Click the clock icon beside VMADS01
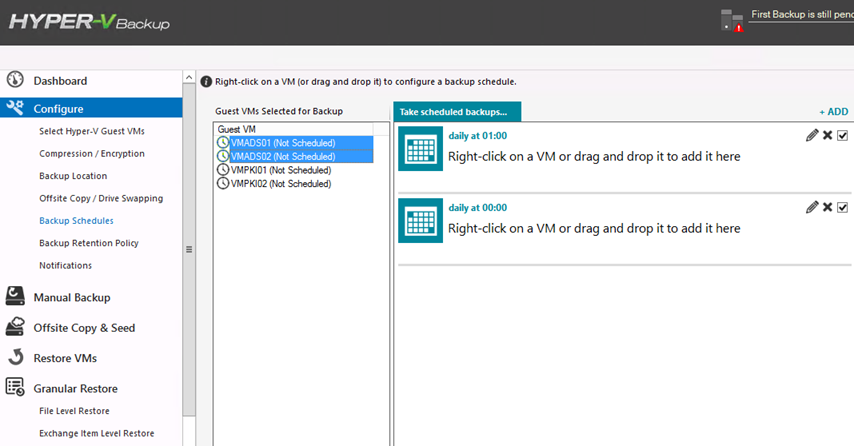Screen dimensions: 854x446 [x=223, y=143]
